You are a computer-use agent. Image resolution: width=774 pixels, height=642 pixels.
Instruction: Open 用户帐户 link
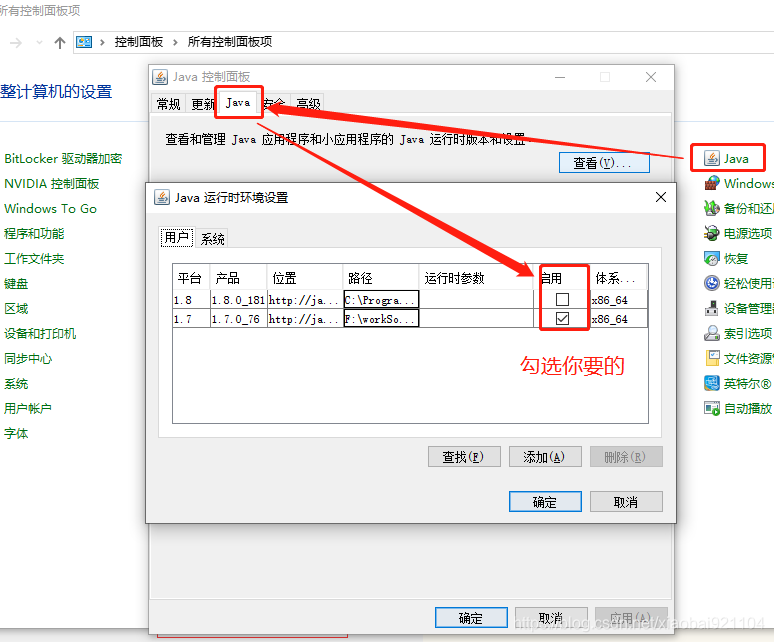pyautogui.click(x=28, y=409)
